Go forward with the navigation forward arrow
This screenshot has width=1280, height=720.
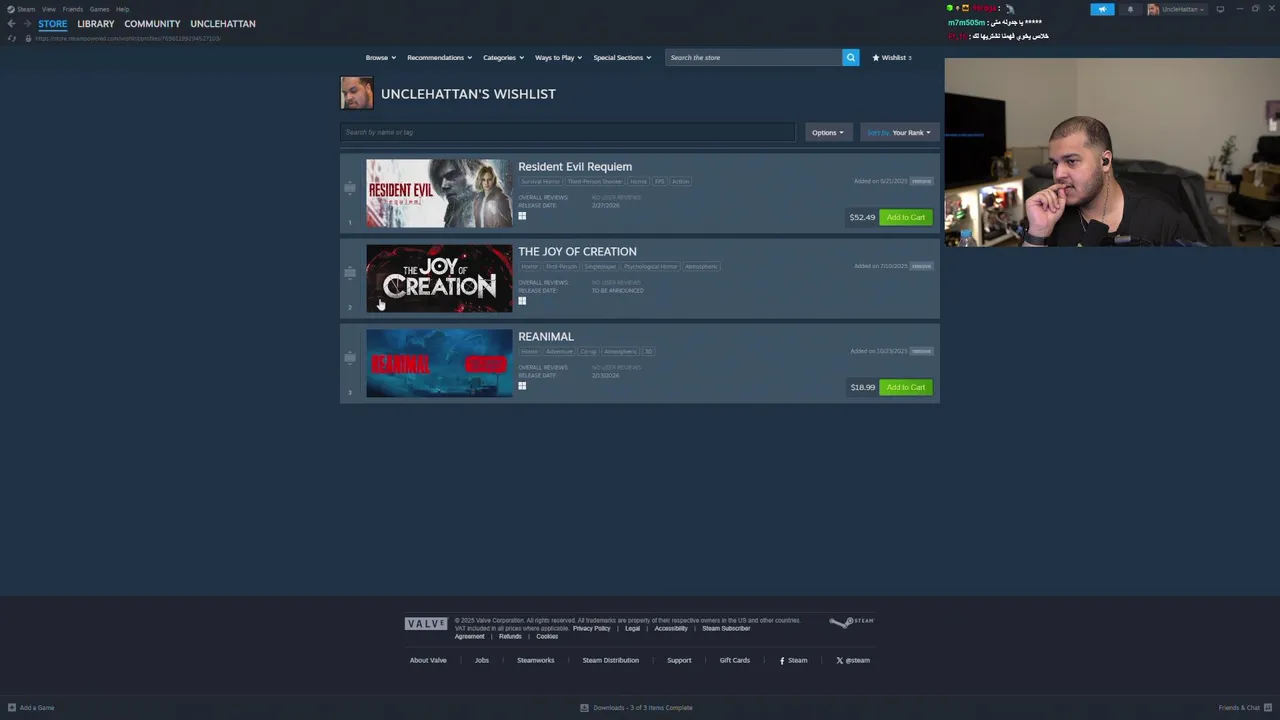[x=26, y=24]
